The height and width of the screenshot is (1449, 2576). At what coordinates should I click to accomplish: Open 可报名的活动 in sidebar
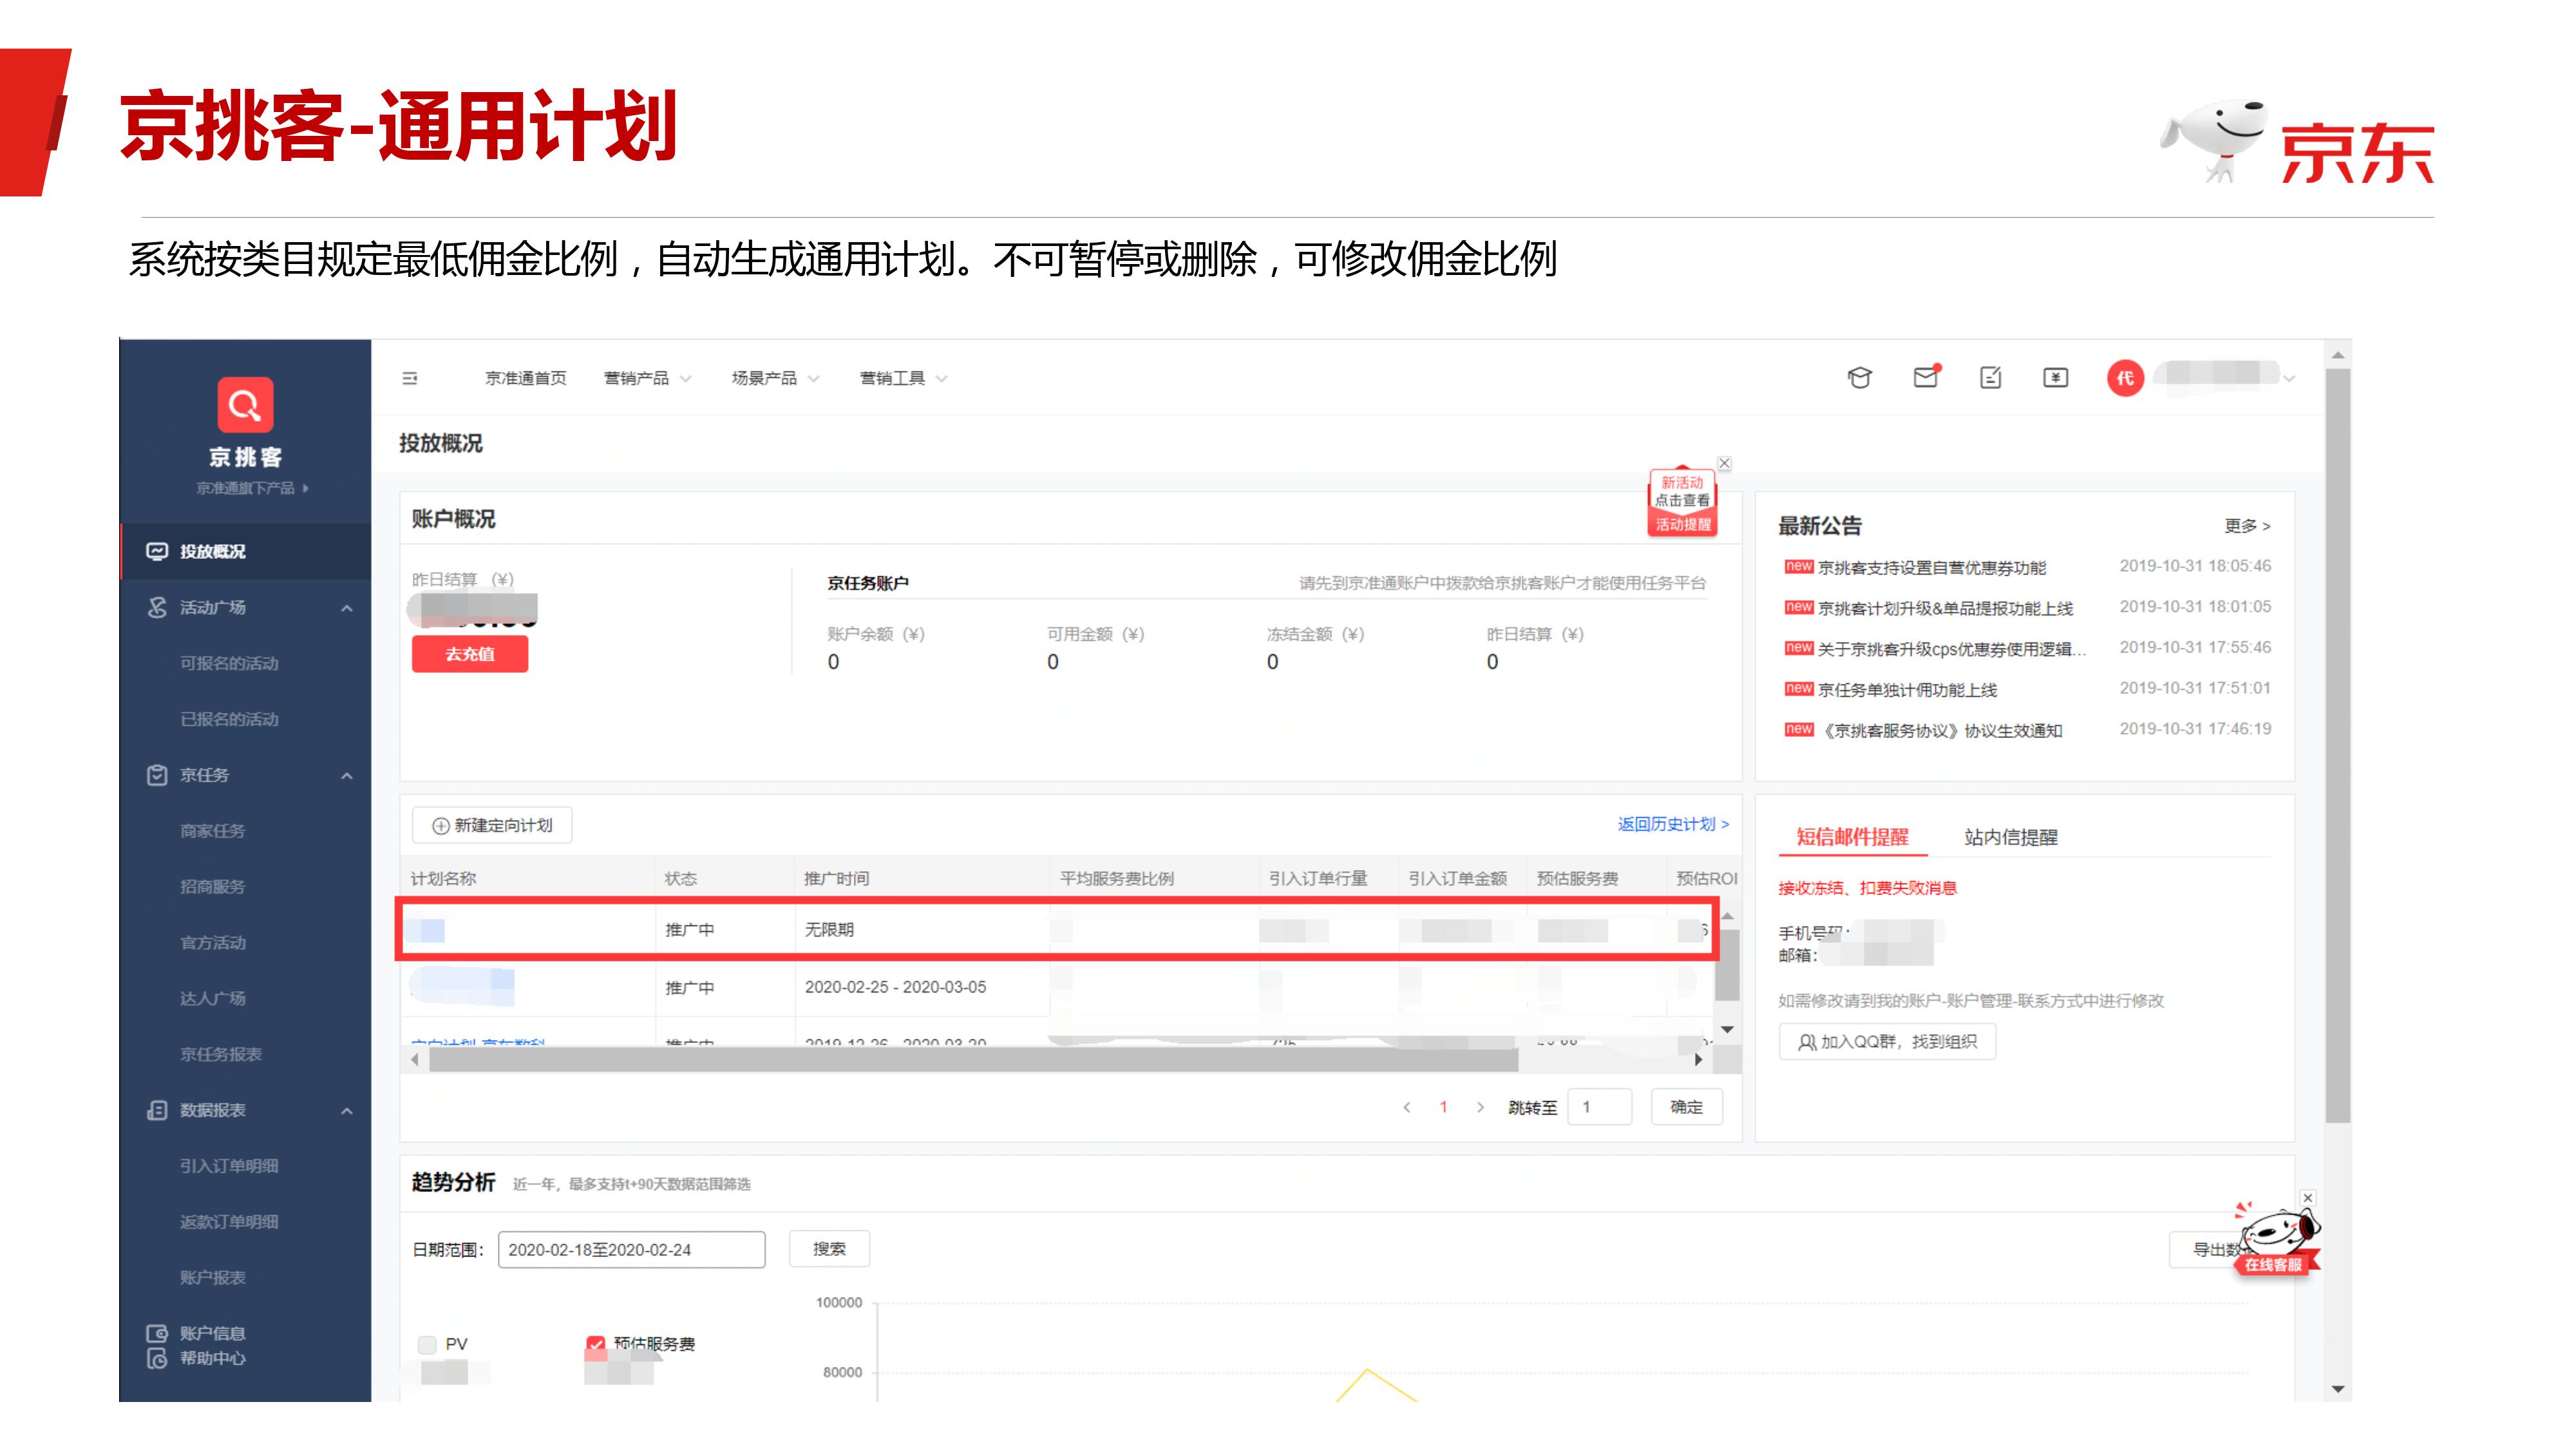click(x=229, y=663)
